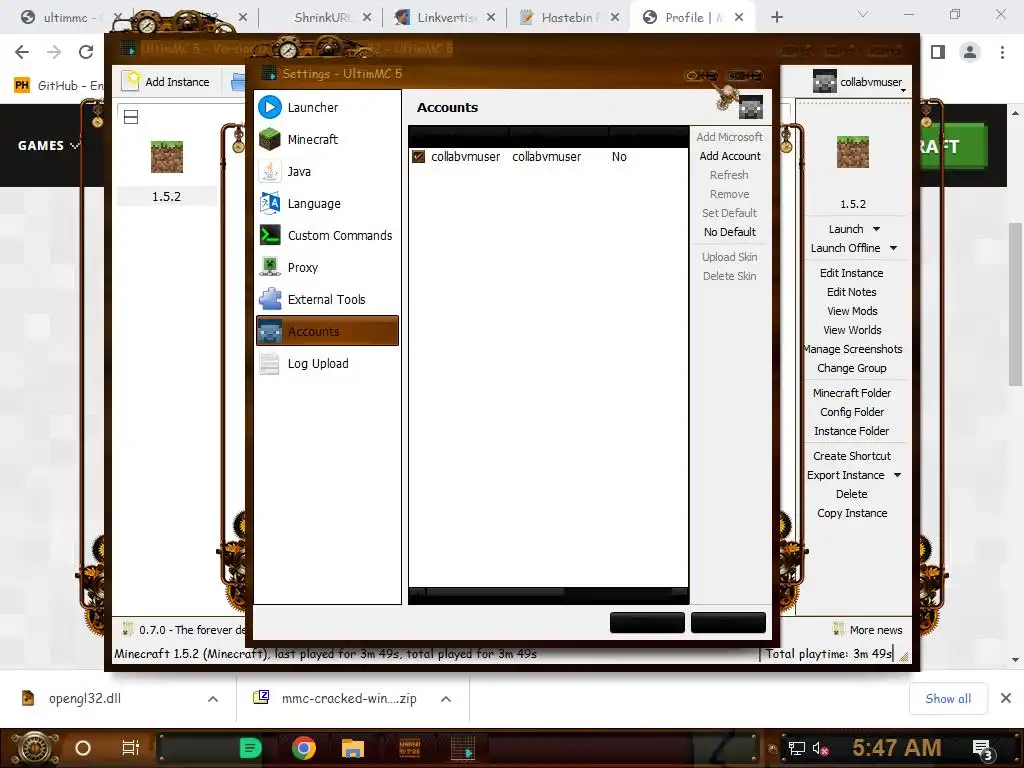1024x768 pixels.
Task: Click the account avatar in Accounts header
Action: click(750, 108)
